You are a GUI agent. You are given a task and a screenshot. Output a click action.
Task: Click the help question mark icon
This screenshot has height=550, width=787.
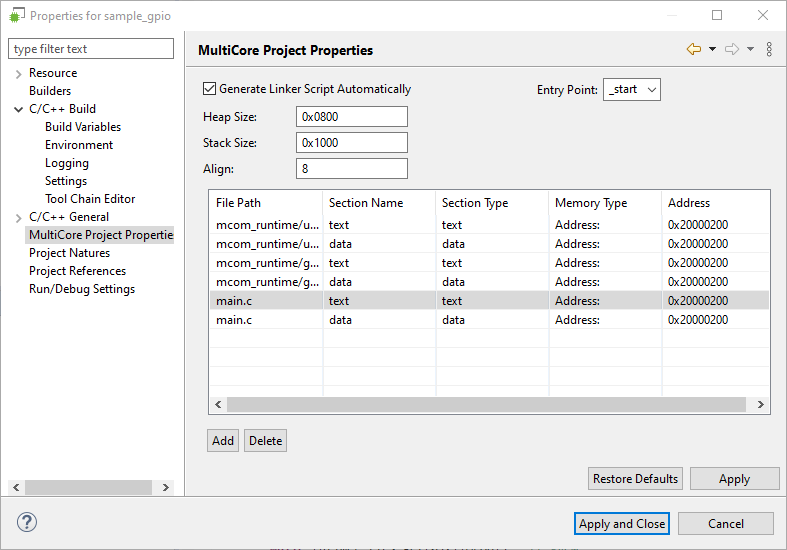(x=27, y=522)
